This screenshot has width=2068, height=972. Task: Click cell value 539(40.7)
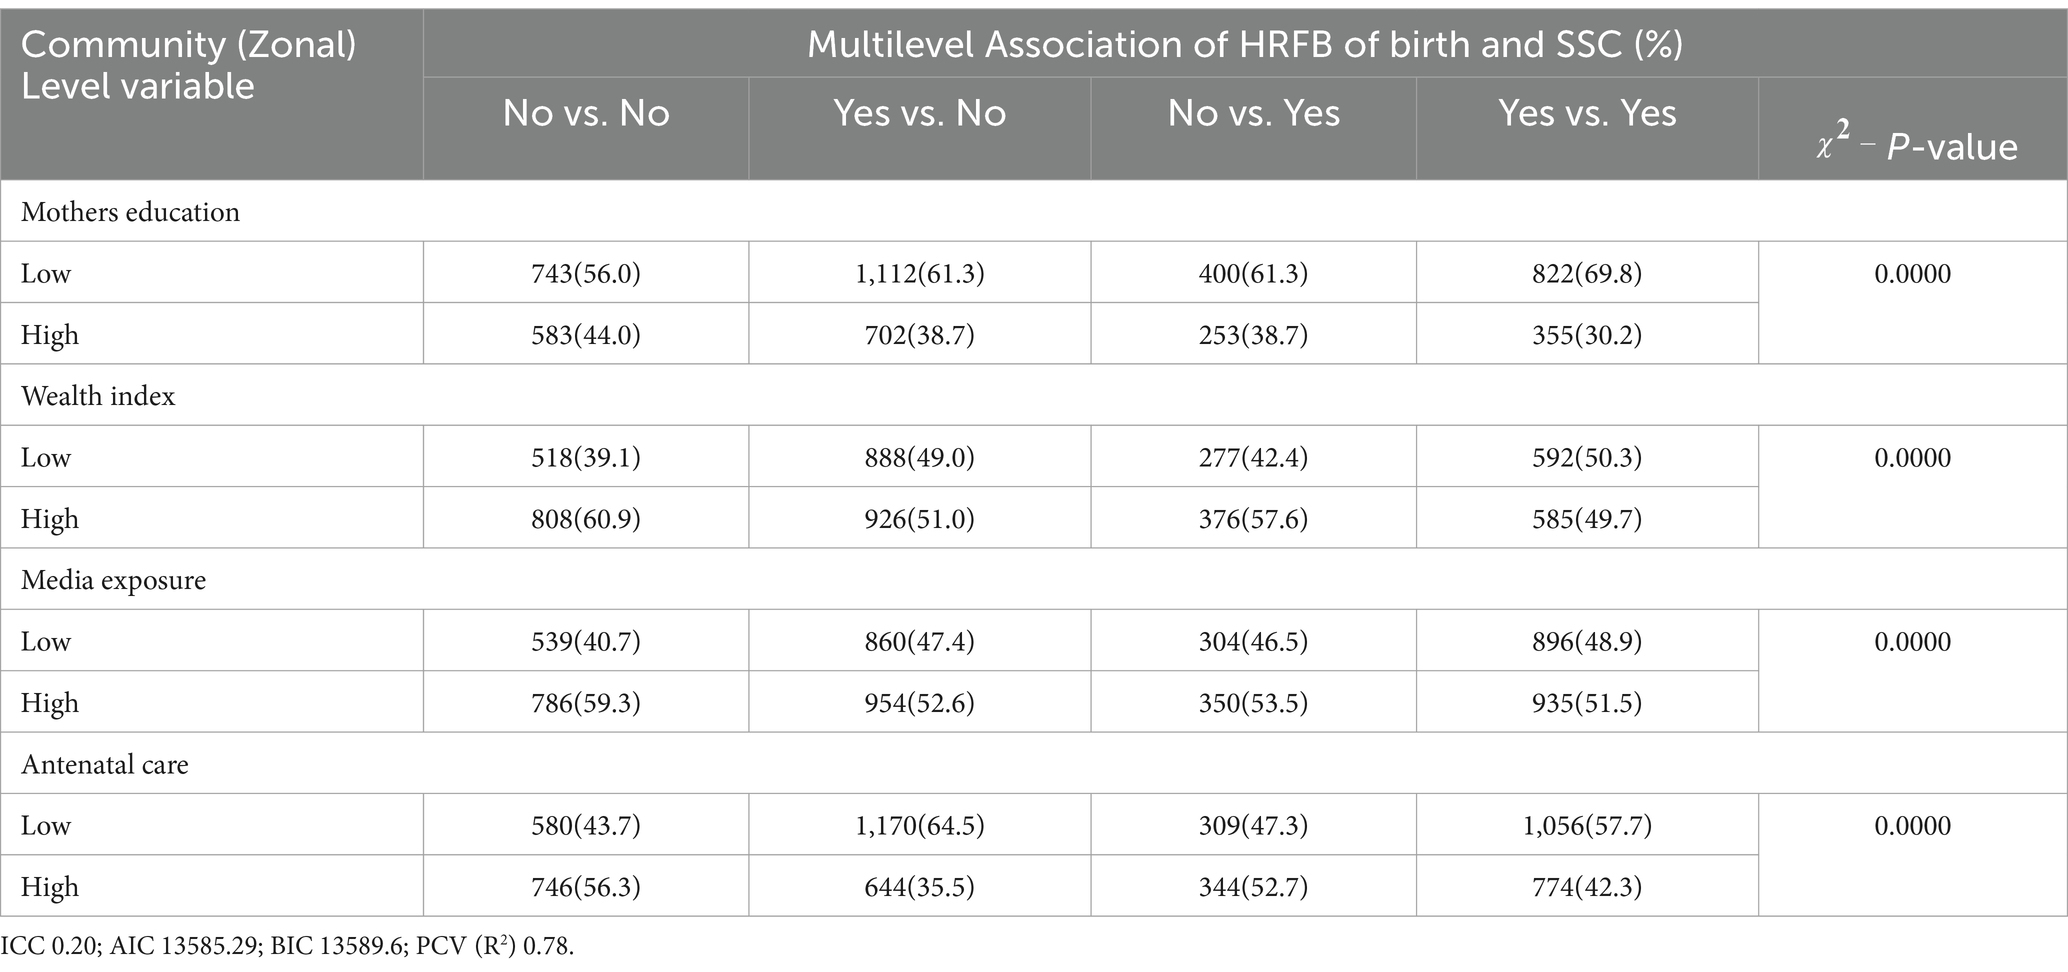pyautogui.click(x=586, y=642)
